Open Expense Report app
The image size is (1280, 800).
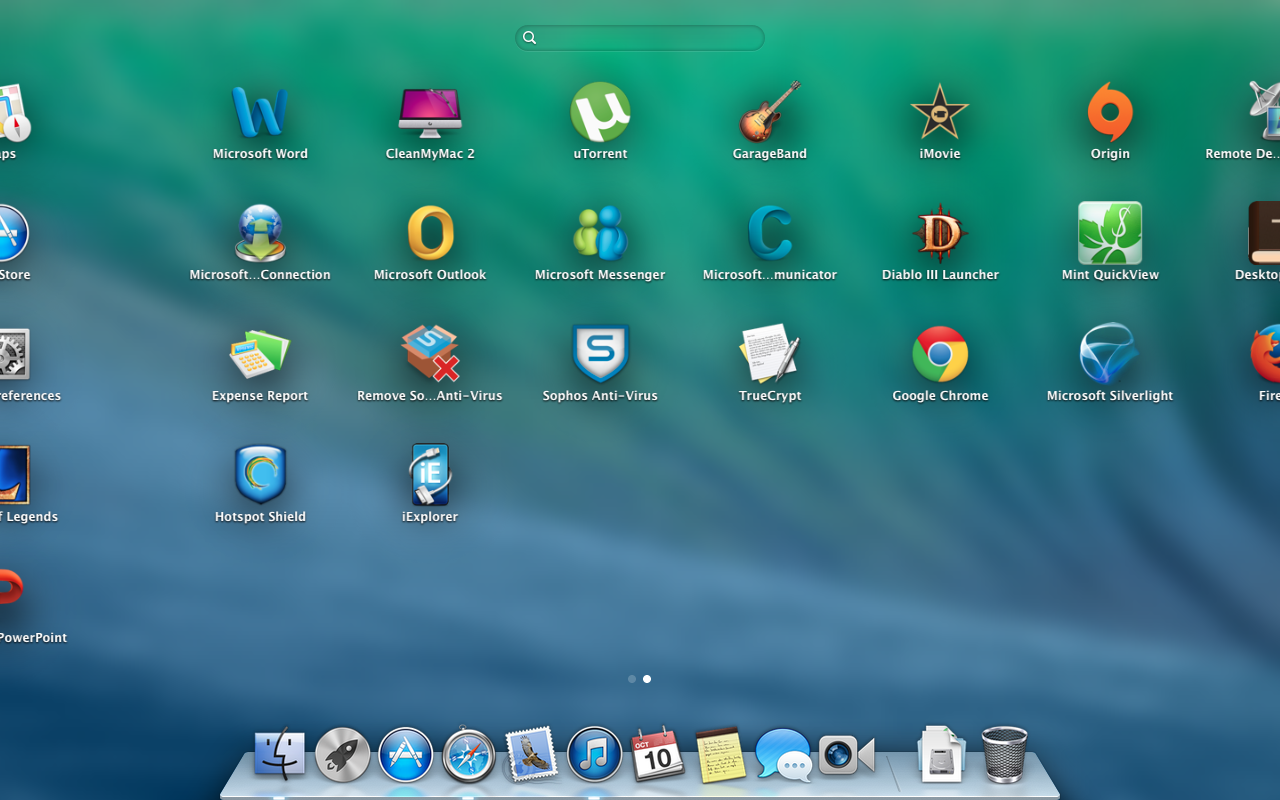point(260,354)
